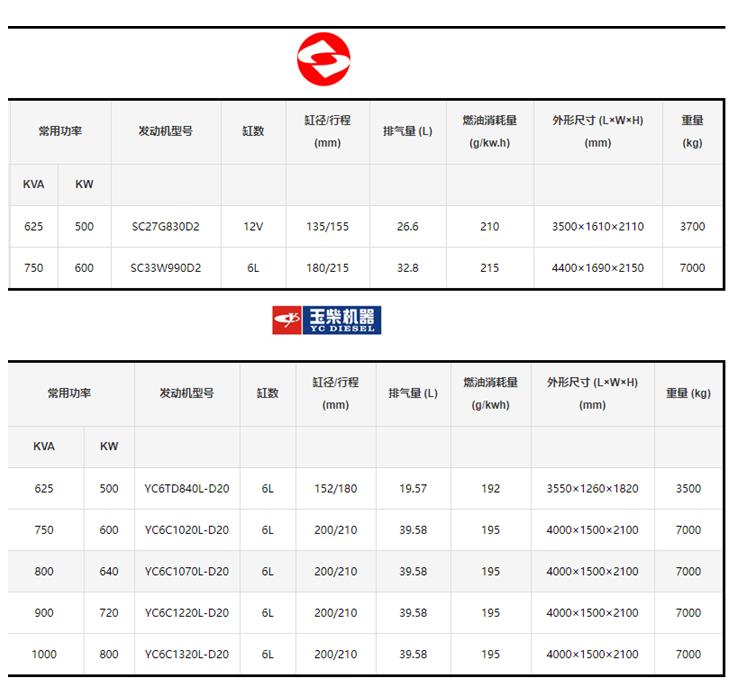Screen dimensions: 745x691
Task: Click weight value 3500 in Yuchai table
Action: pos(688,489)
